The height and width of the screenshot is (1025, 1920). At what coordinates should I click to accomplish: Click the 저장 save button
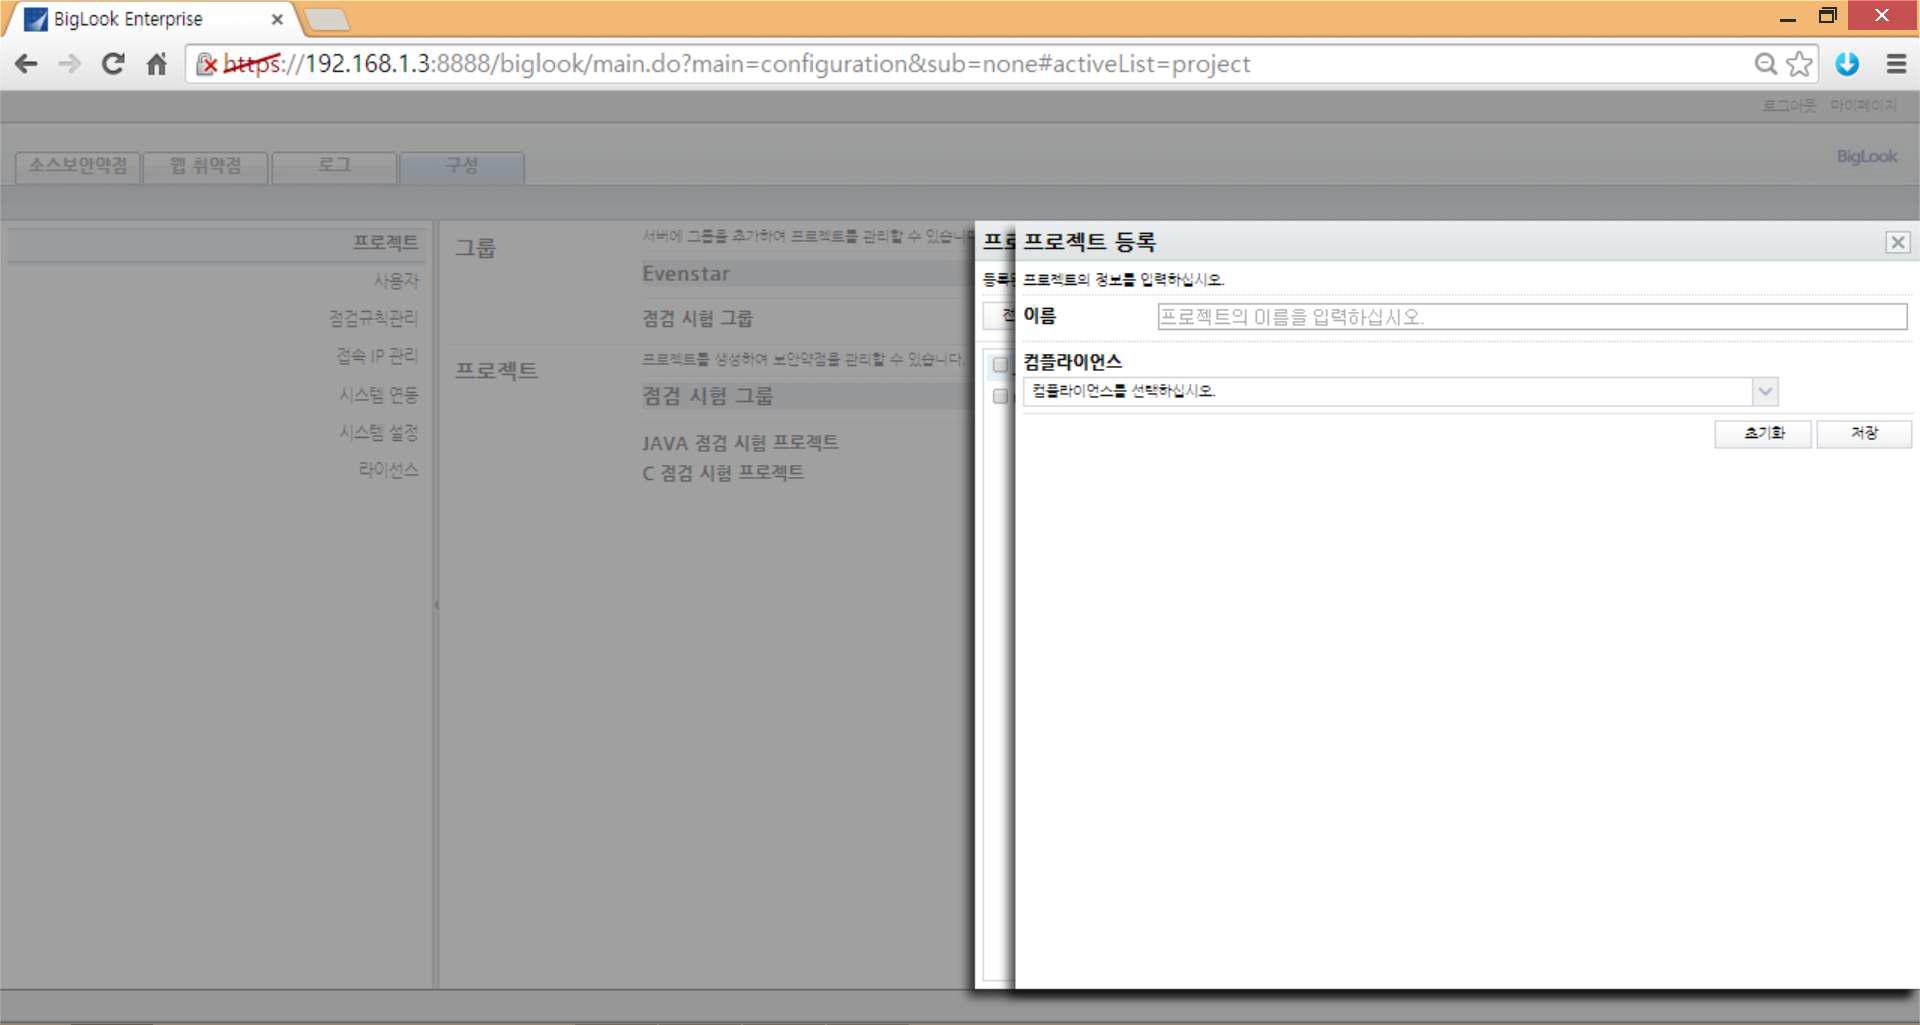pos(1864,433)
